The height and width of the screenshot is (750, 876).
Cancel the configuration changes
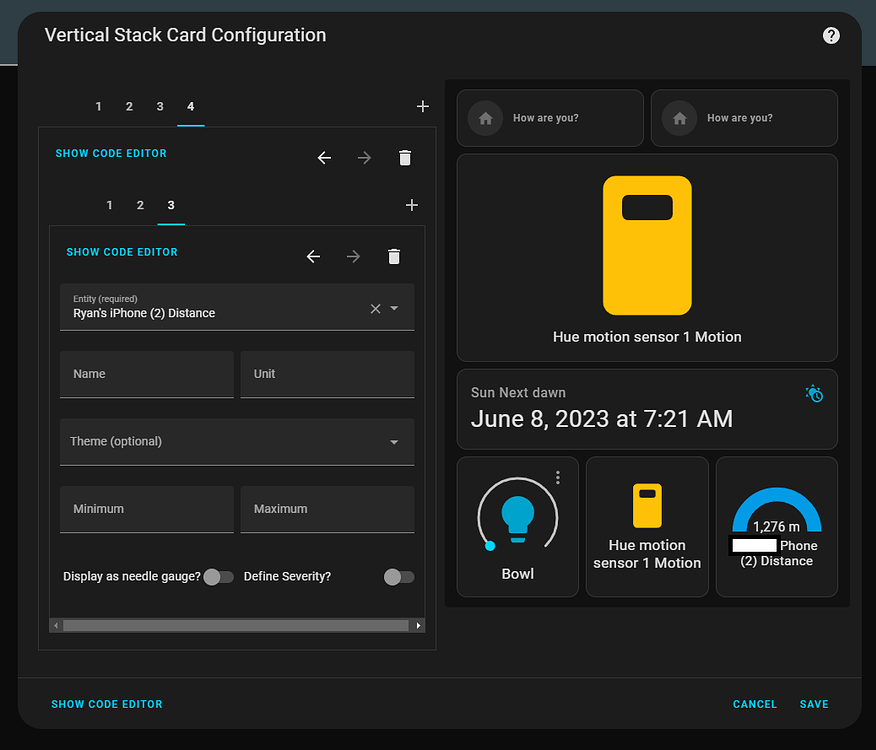tap(754, 704)
